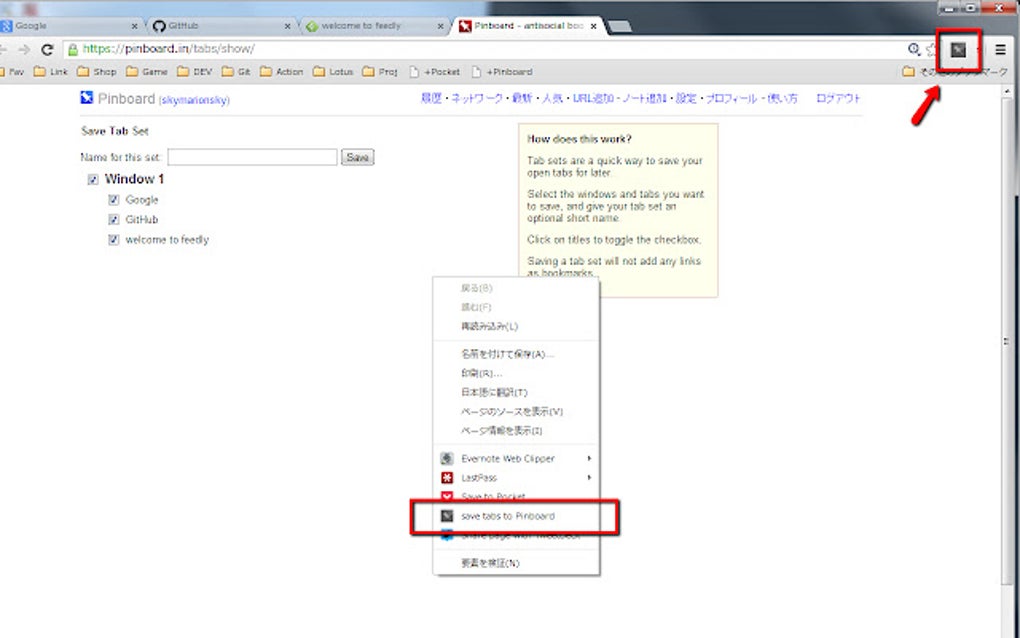This screenshot has width=1020, height=638.
Task: Click the Evernote Web Clipper icon in context menu
Action: click(446, 458)
